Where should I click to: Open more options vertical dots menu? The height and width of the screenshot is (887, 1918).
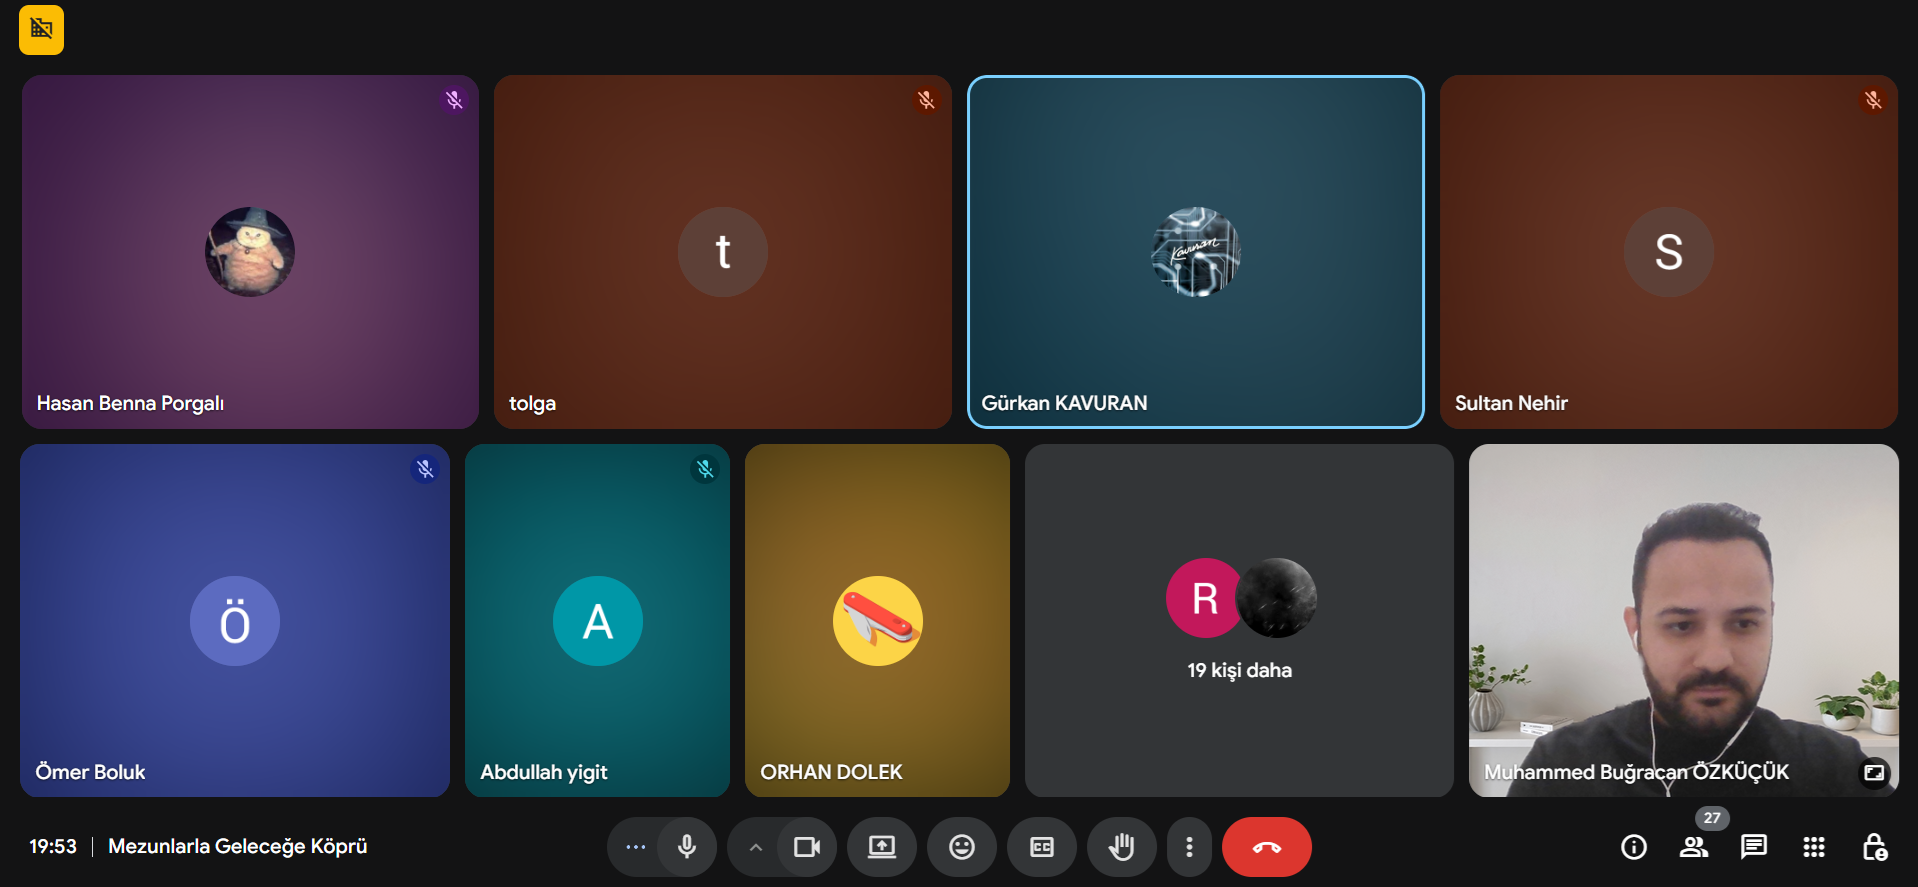click(x=1188, y=847)
